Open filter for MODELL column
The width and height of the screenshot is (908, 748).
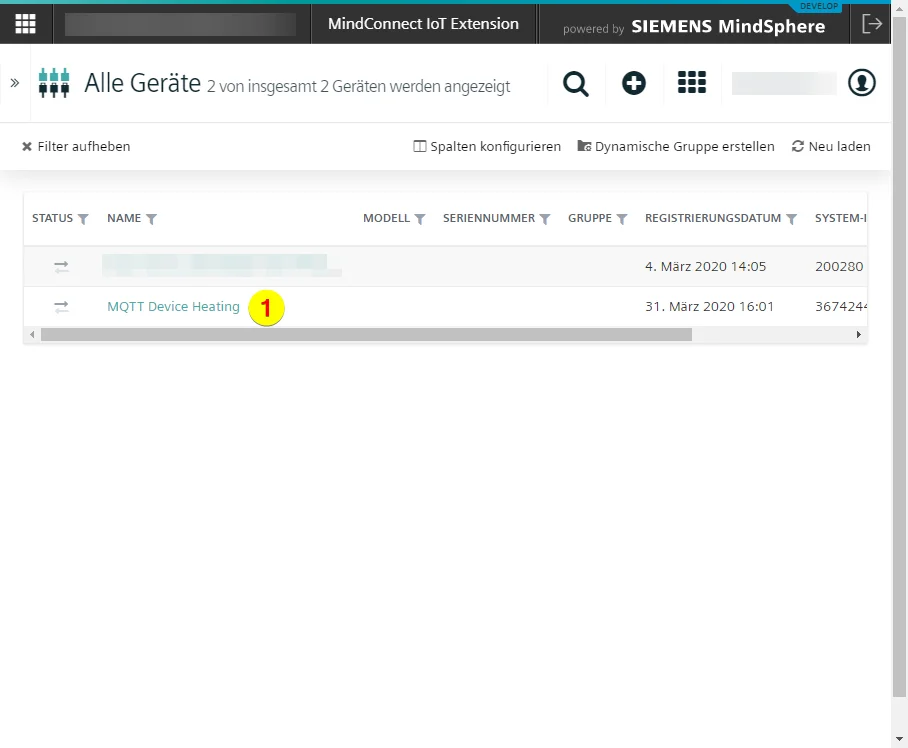(x=420, y=219)
